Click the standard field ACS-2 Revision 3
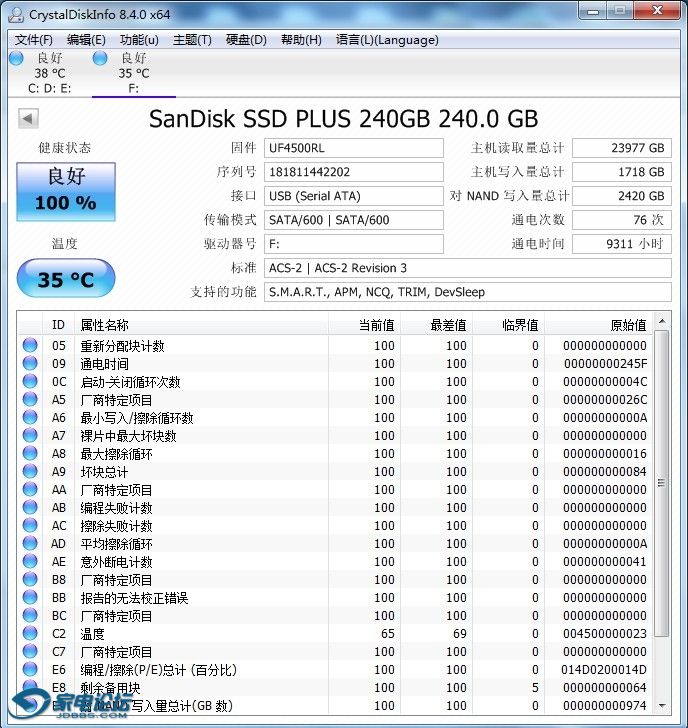688x728 pixels. pyautogui.click(x=468, y=268)
